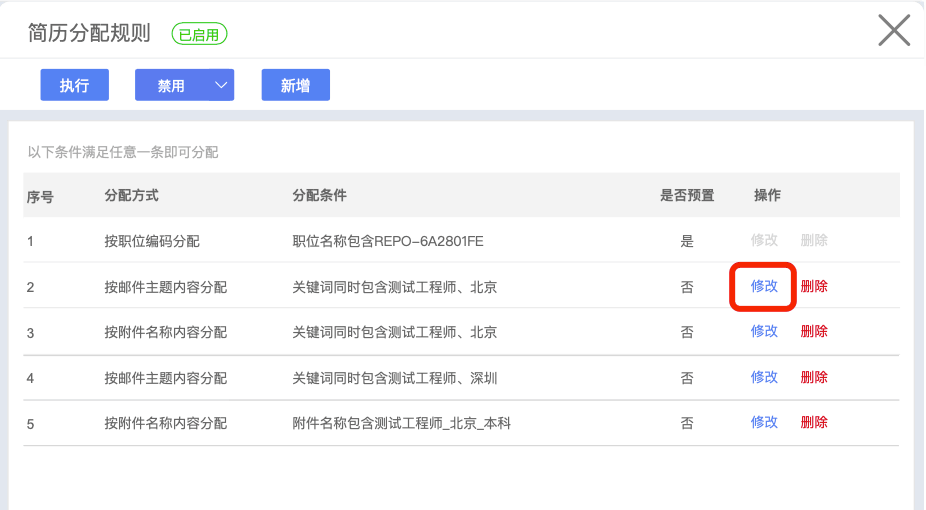Screen dimensions: 926x510
Task: Select the 职位名称包含REPO-6A2801FE condition text
Action: (x=388, y=241)
